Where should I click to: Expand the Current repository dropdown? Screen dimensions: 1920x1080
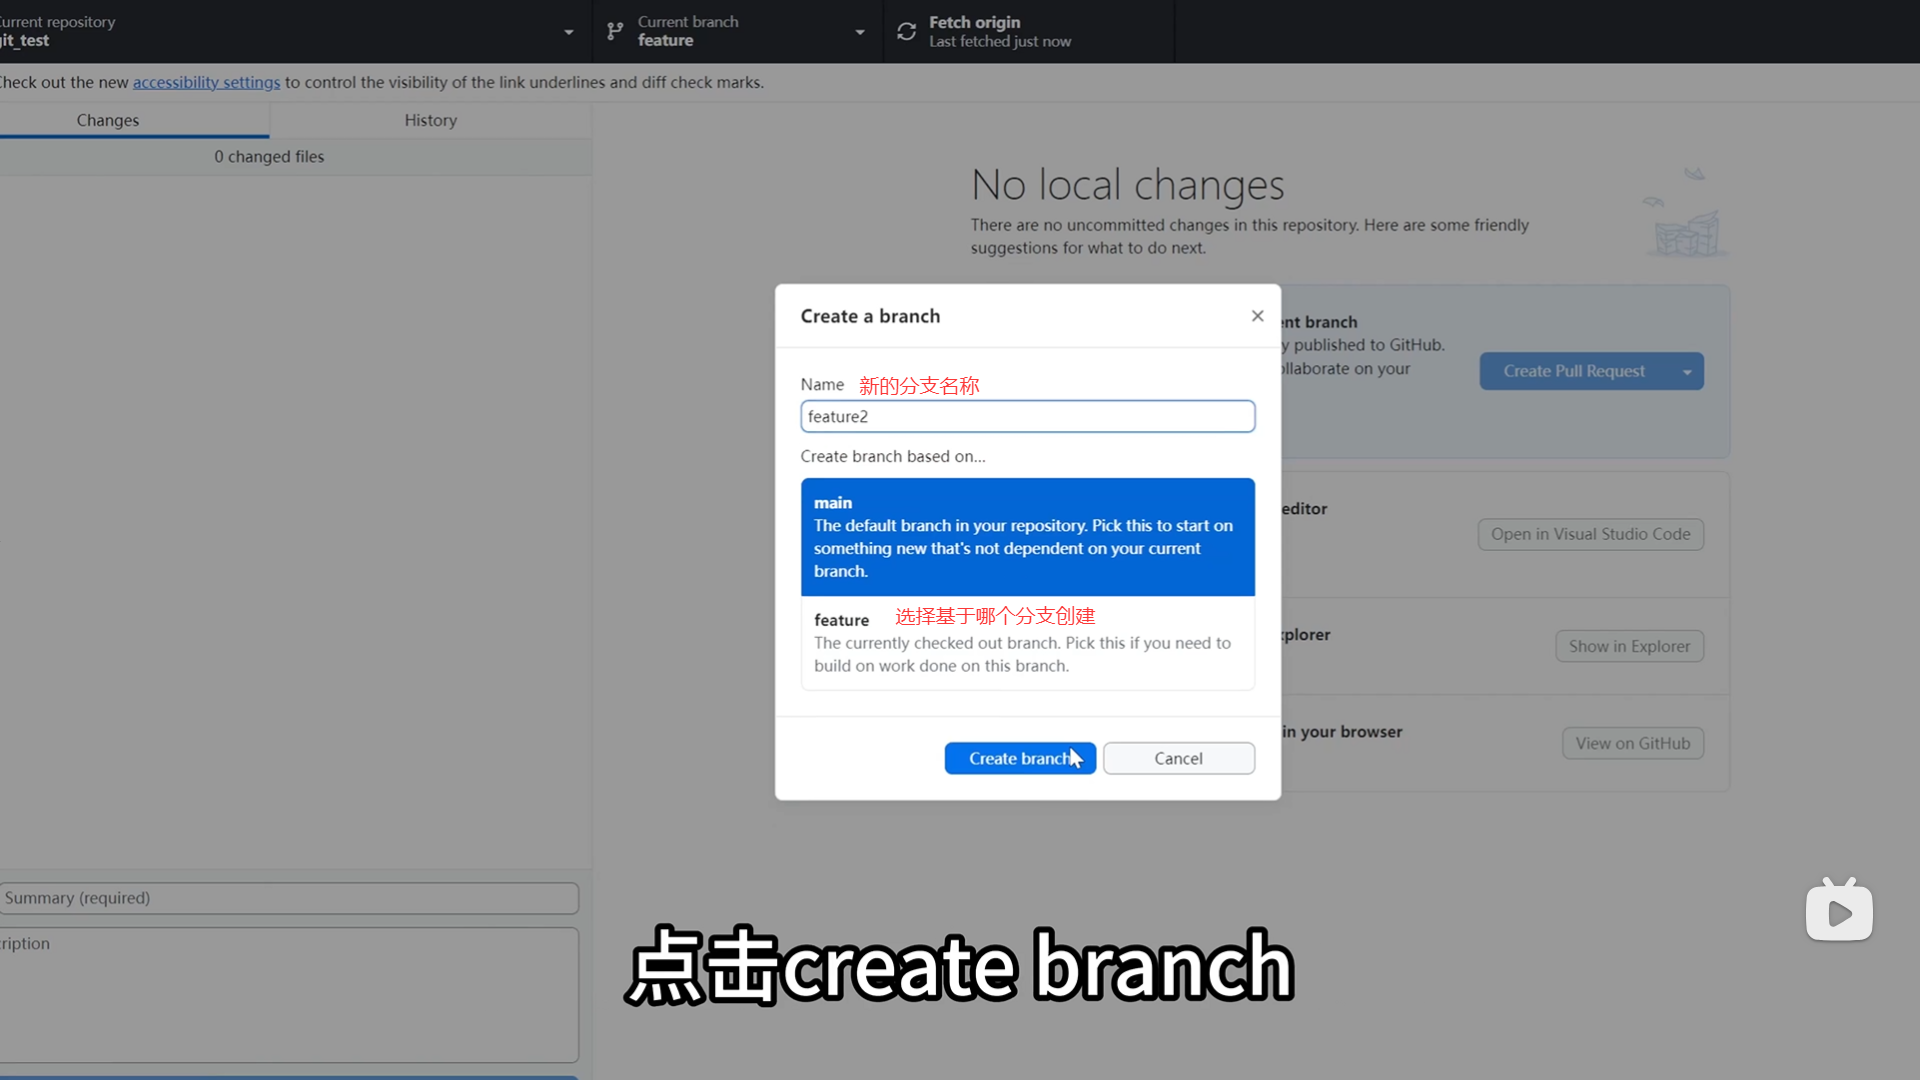(x=568, y=32)
